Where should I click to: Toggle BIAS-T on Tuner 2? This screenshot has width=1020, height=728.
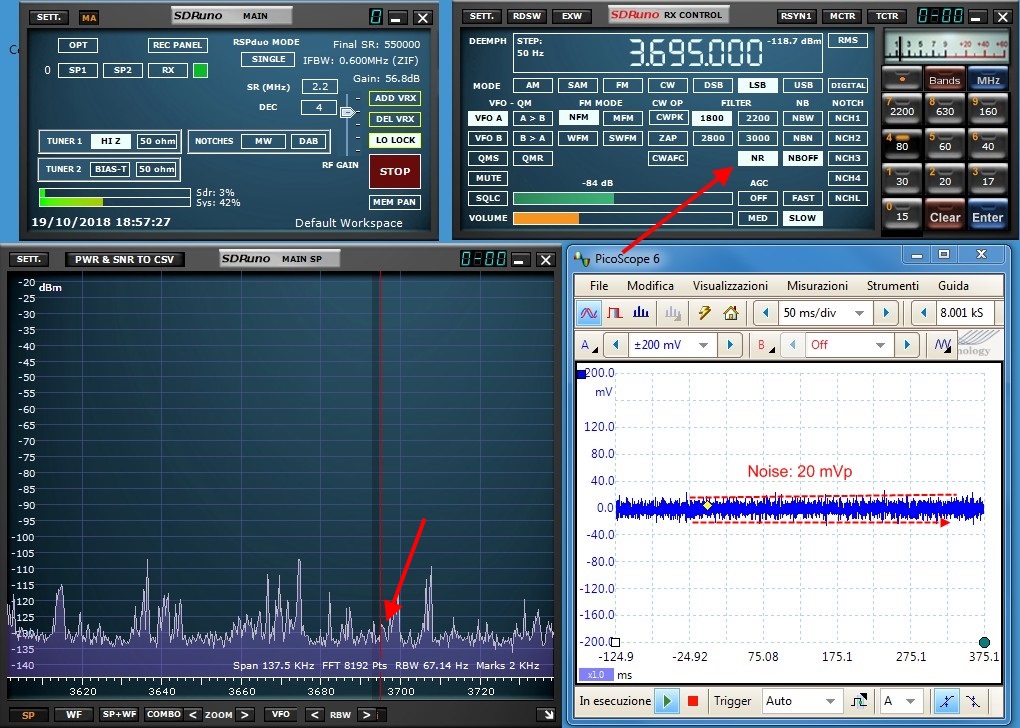pyautogui.click(x=110, y=169)
